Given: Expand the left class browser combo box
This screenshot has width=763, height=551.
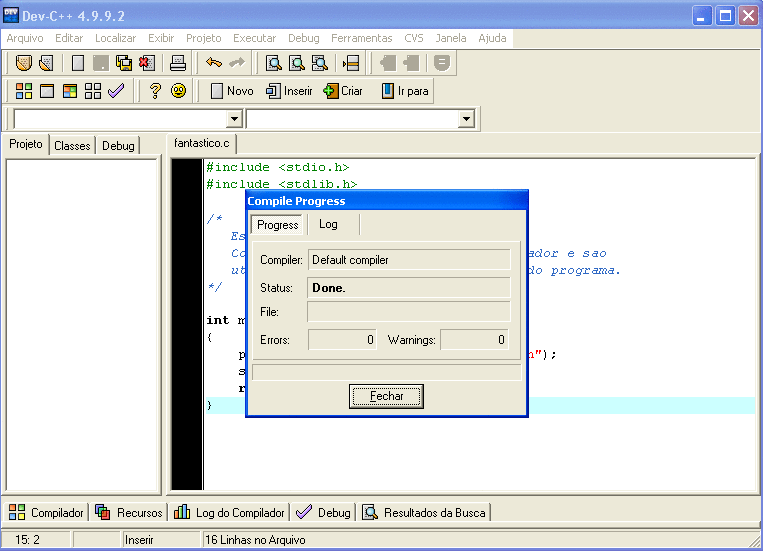Looking at the screenshot, I should (234, 119).
